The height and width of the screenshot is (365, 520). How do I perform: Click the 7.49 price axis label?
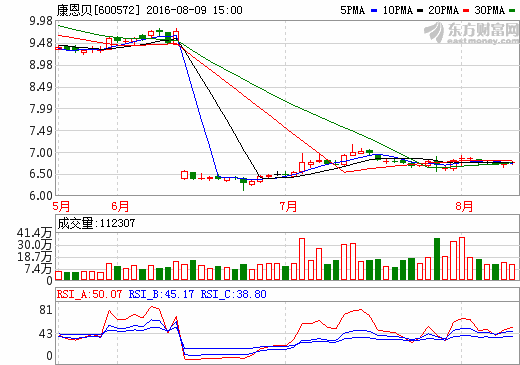pyautogui.click(x=41, y=131)
